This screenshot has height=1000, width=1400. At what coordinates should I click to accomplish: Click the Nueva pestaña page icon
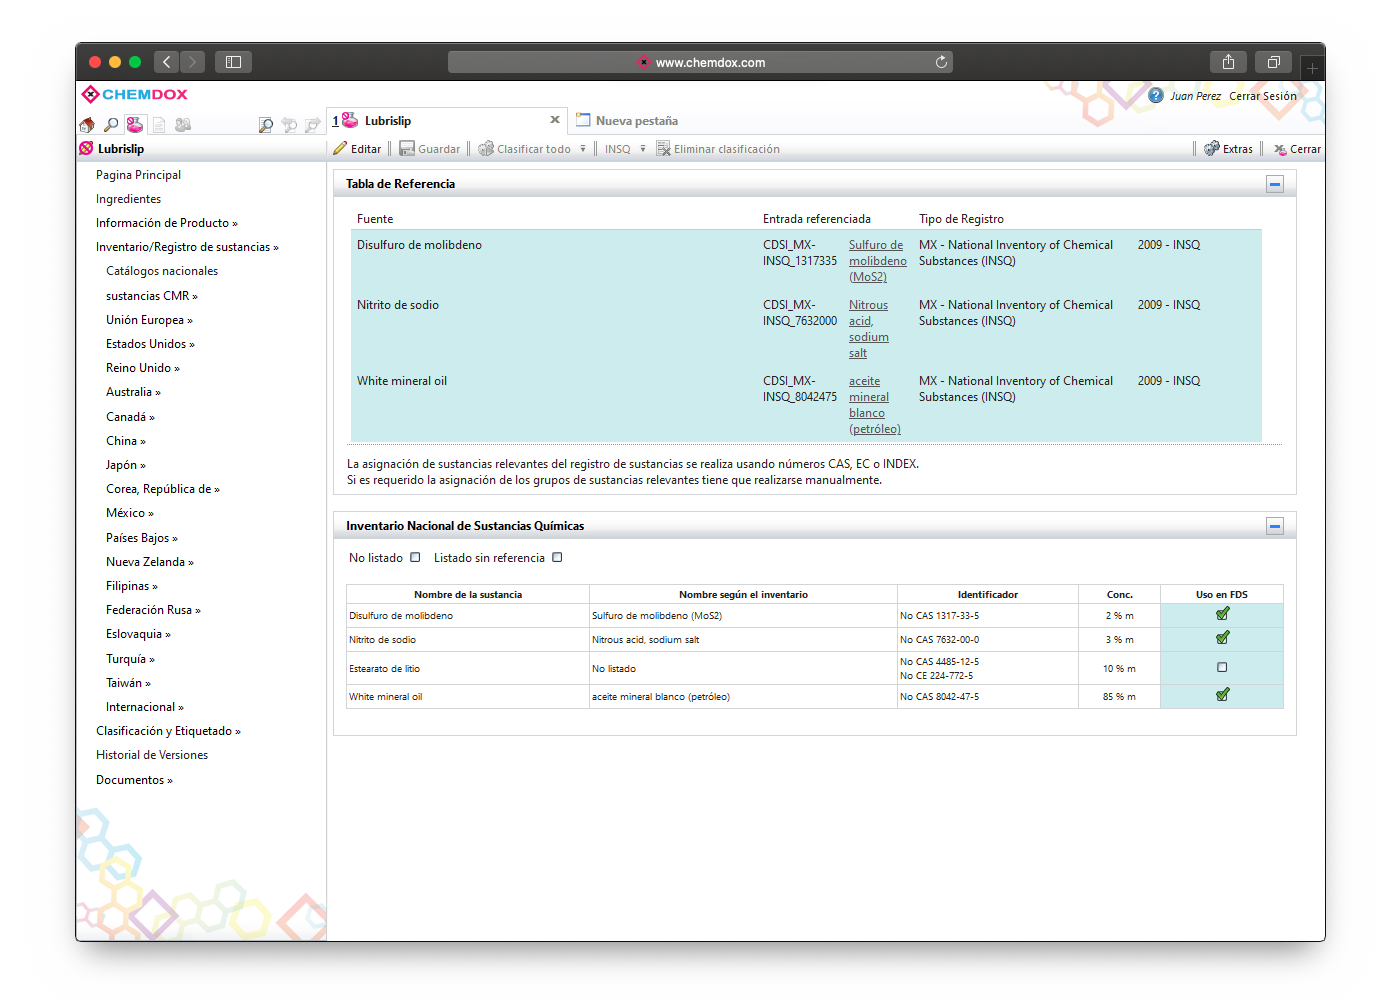583,120
